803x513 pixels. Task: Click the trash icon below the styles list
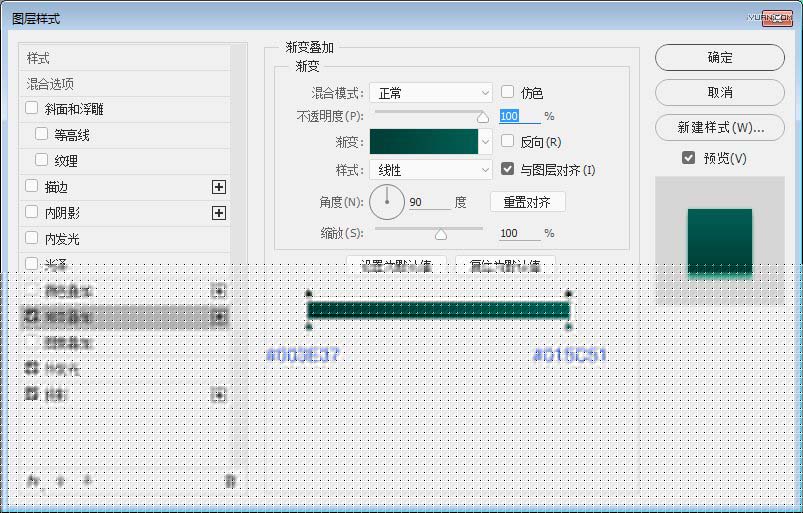pos(230,481)
